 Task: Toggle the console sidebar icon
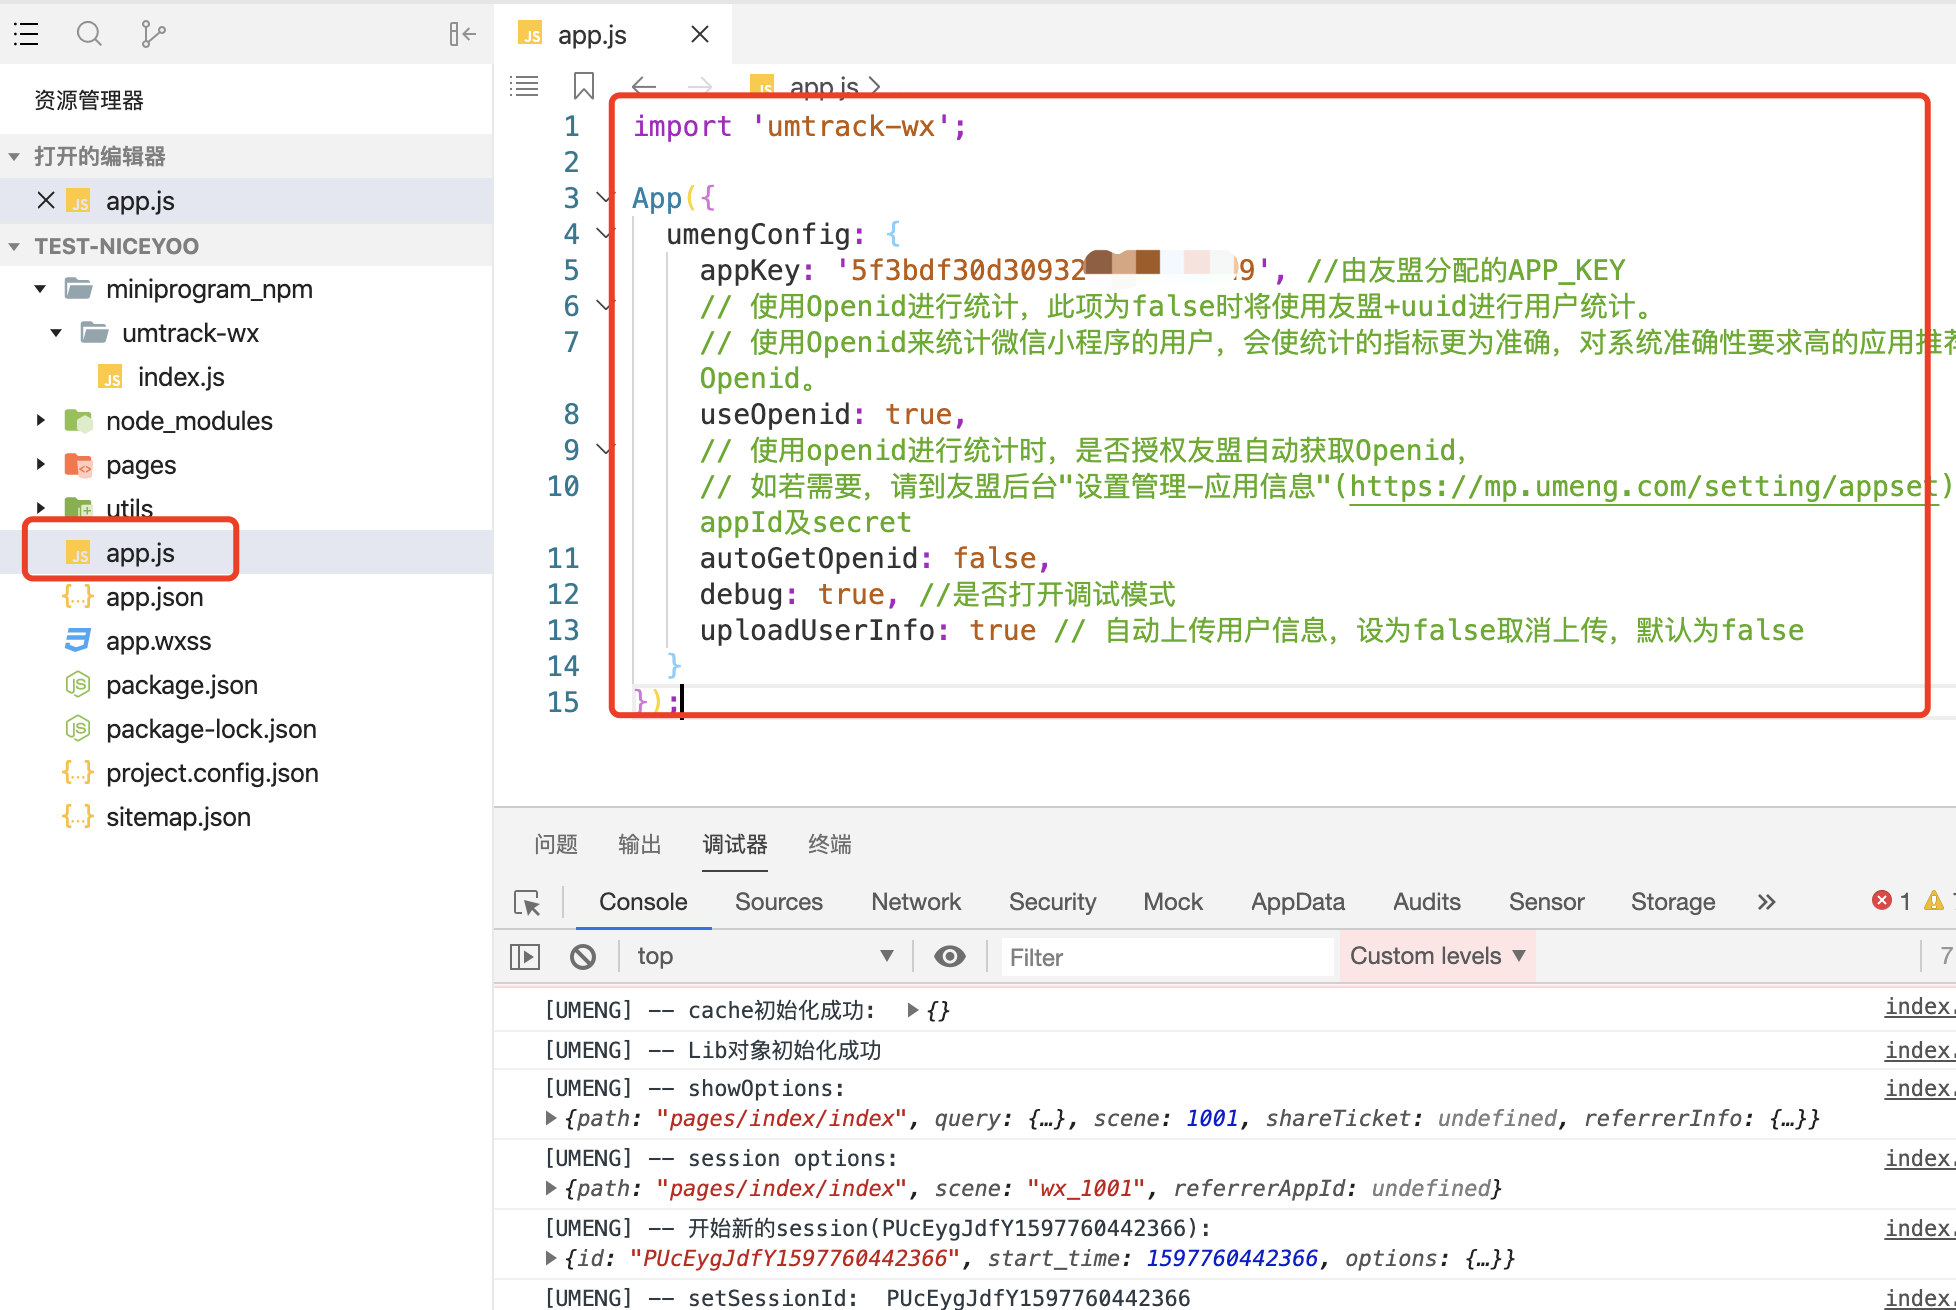pos(525,957)
